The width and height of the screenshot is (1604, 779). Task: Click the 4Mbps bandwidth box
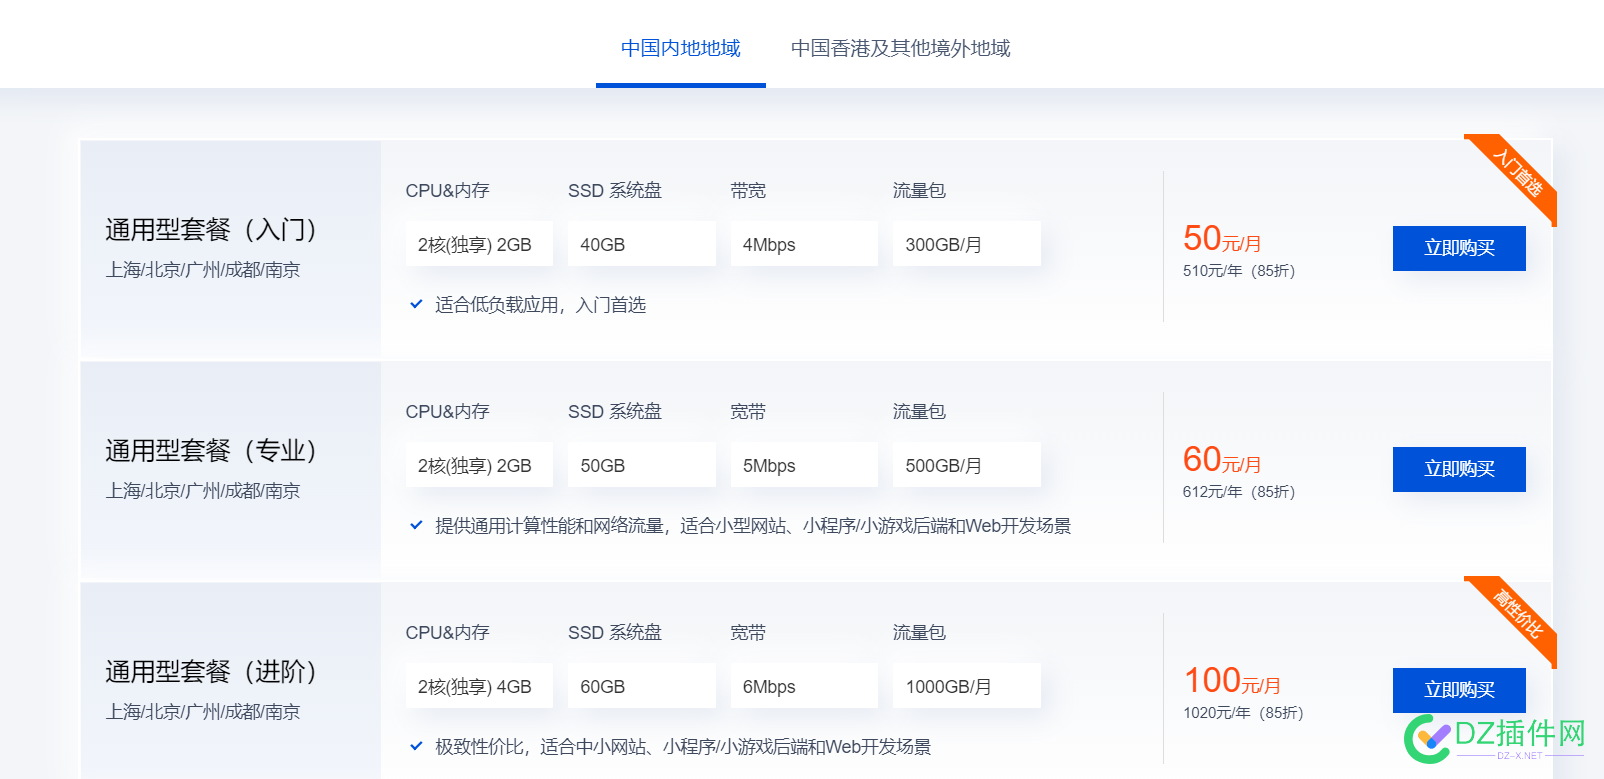pos(804,244)
